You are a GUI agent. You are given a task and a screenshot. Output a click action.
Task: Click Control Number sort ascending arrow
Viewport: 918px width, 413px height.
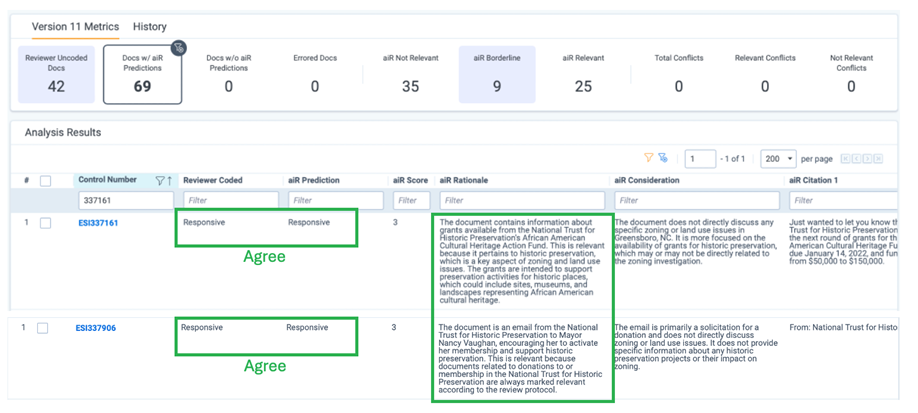(x=169, y=181)
